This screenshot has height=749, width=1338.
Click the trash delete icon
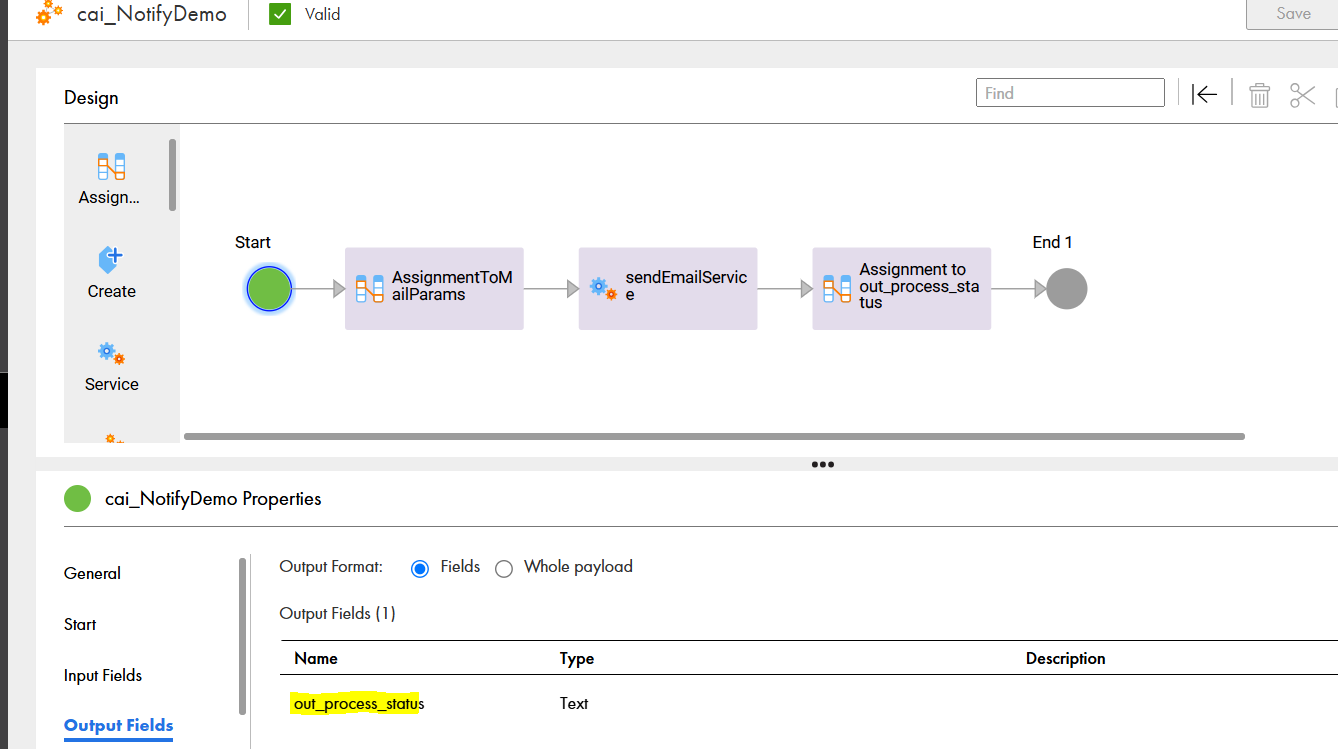[1259, 95]
